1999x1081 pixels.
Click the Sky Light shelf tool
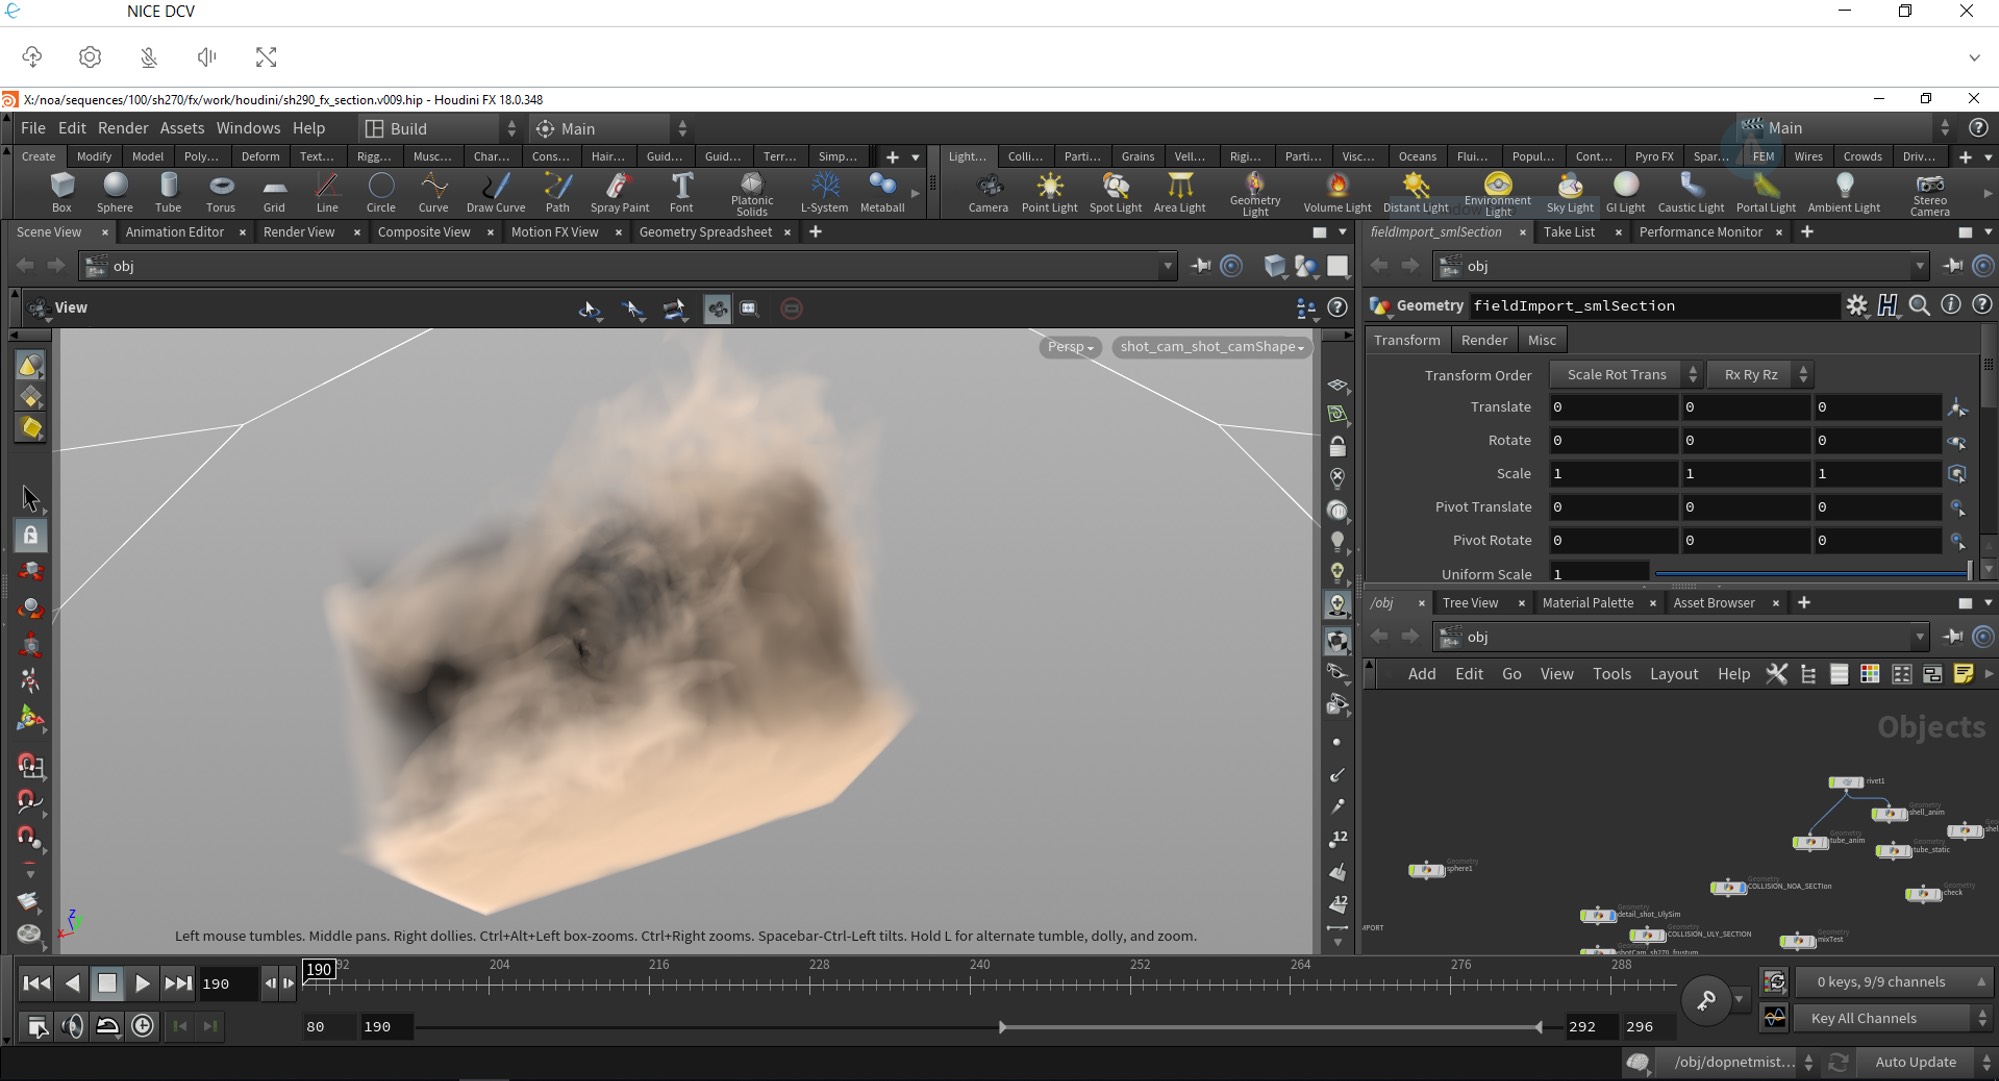click(x=1569, y=191)
